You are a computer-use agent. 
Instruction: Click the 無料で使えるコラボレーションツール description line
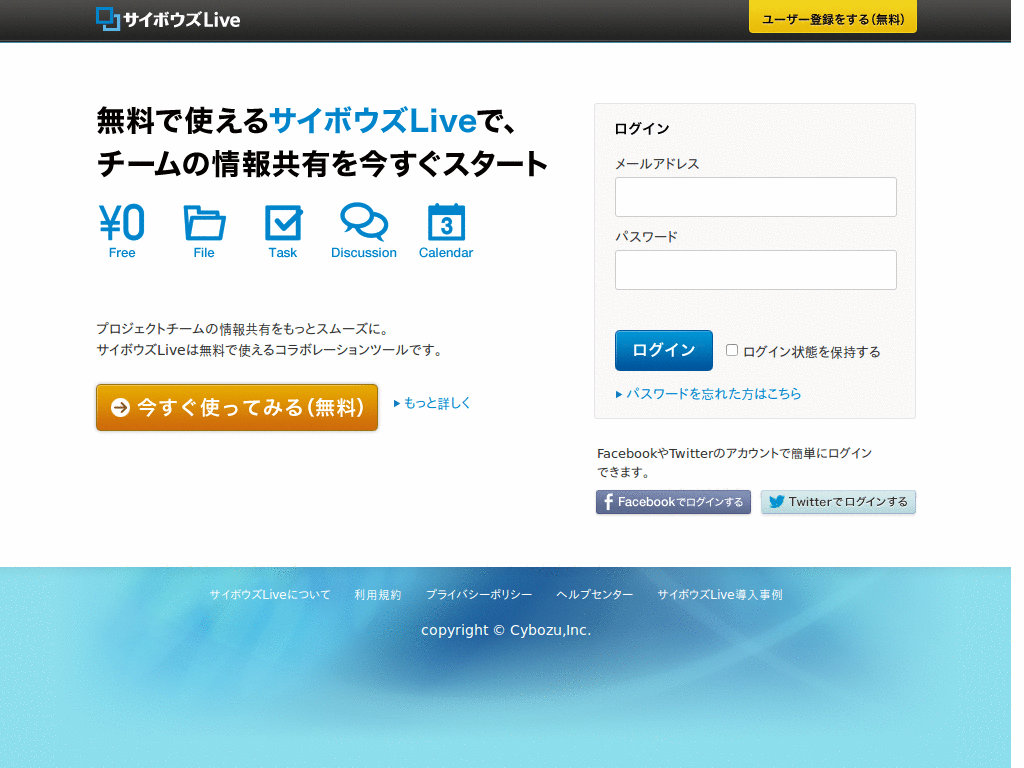(x=271, y=350)
